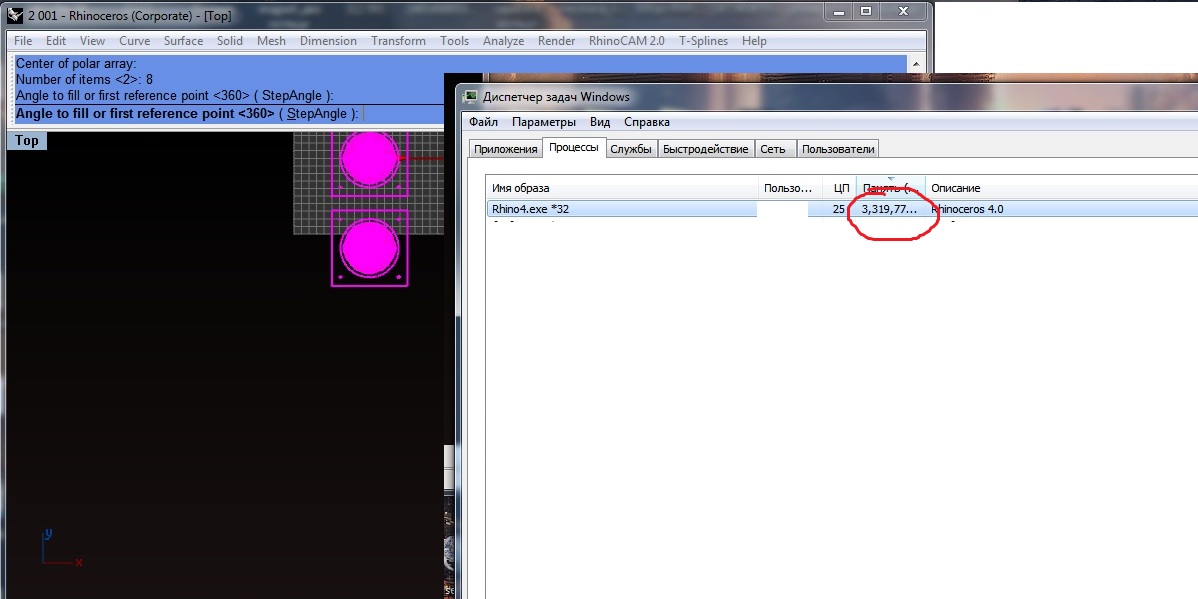
Task: Sort processes by Описание column header
Action: click(1060, 188)
